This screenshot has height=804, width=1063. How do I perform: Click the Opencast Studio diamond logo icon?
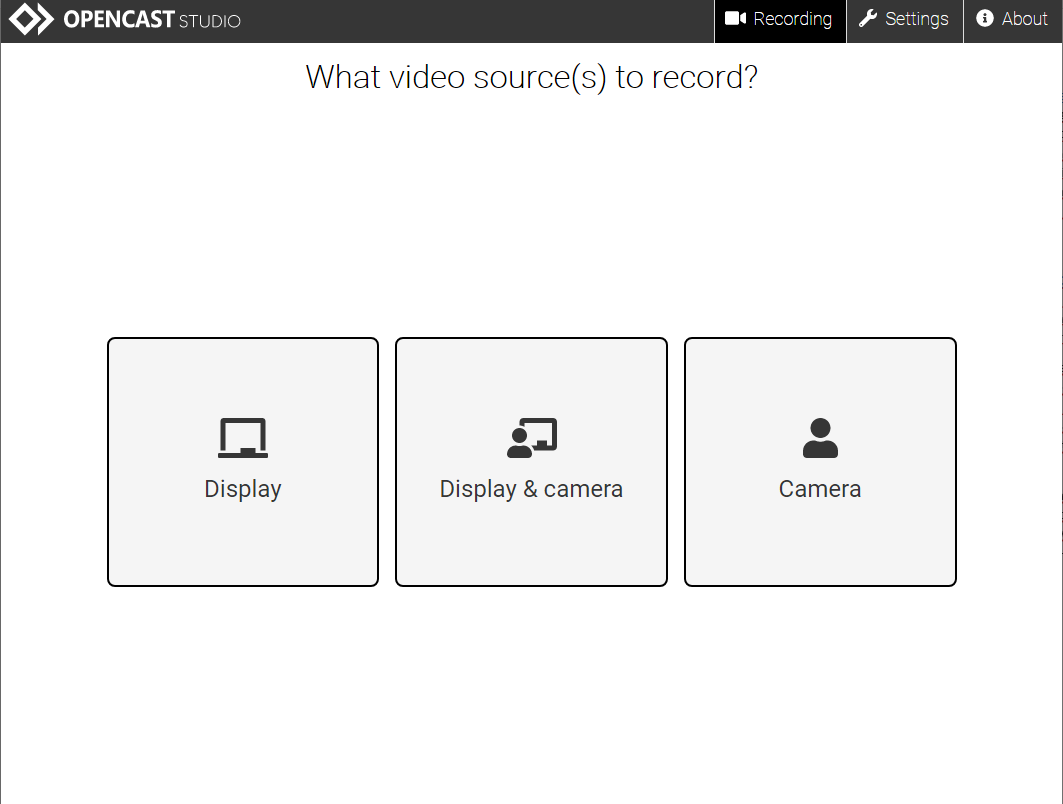click(x=31, y=19)
